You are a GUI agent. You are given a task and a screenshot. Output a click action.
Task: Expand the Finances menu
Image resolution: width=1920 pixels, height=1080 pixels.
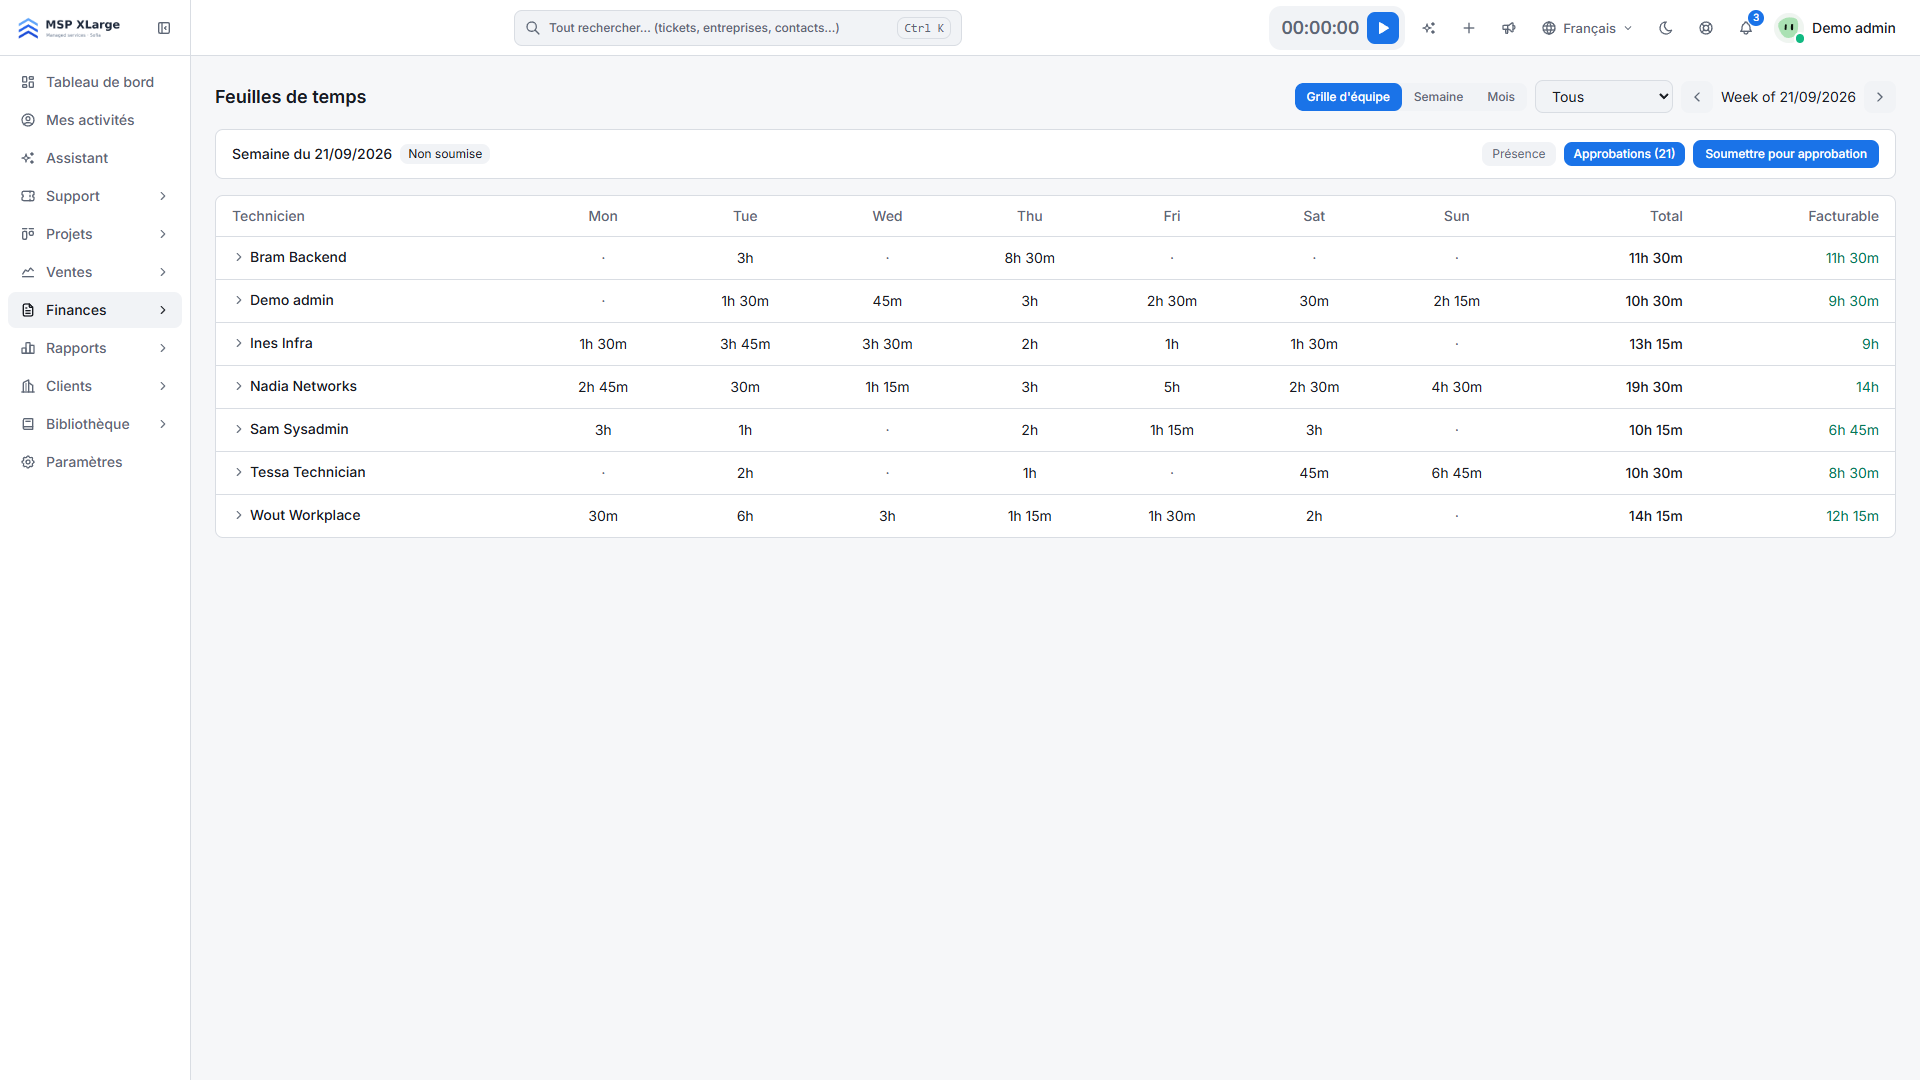tap(95, 310)
